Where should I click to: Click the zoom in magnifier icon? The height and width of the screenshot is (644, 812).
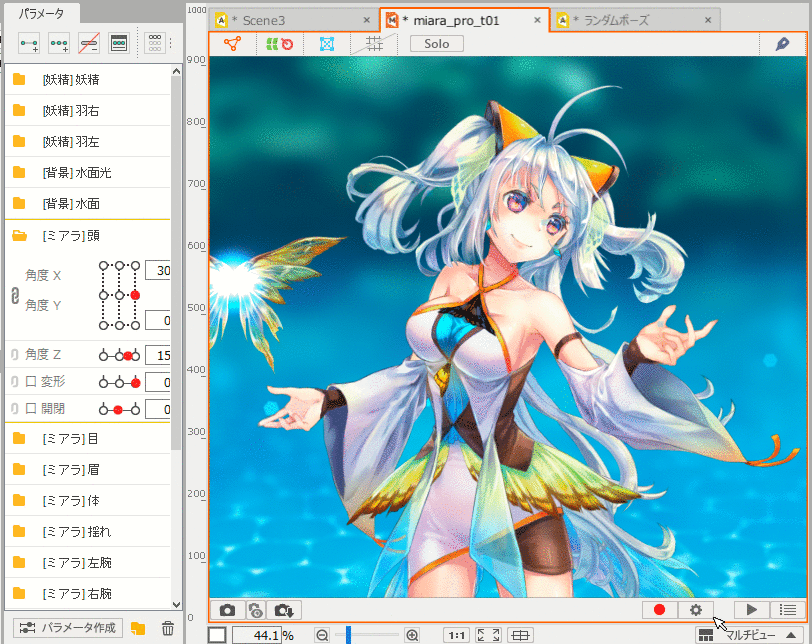pyautogui.click(x=412, y=635)
